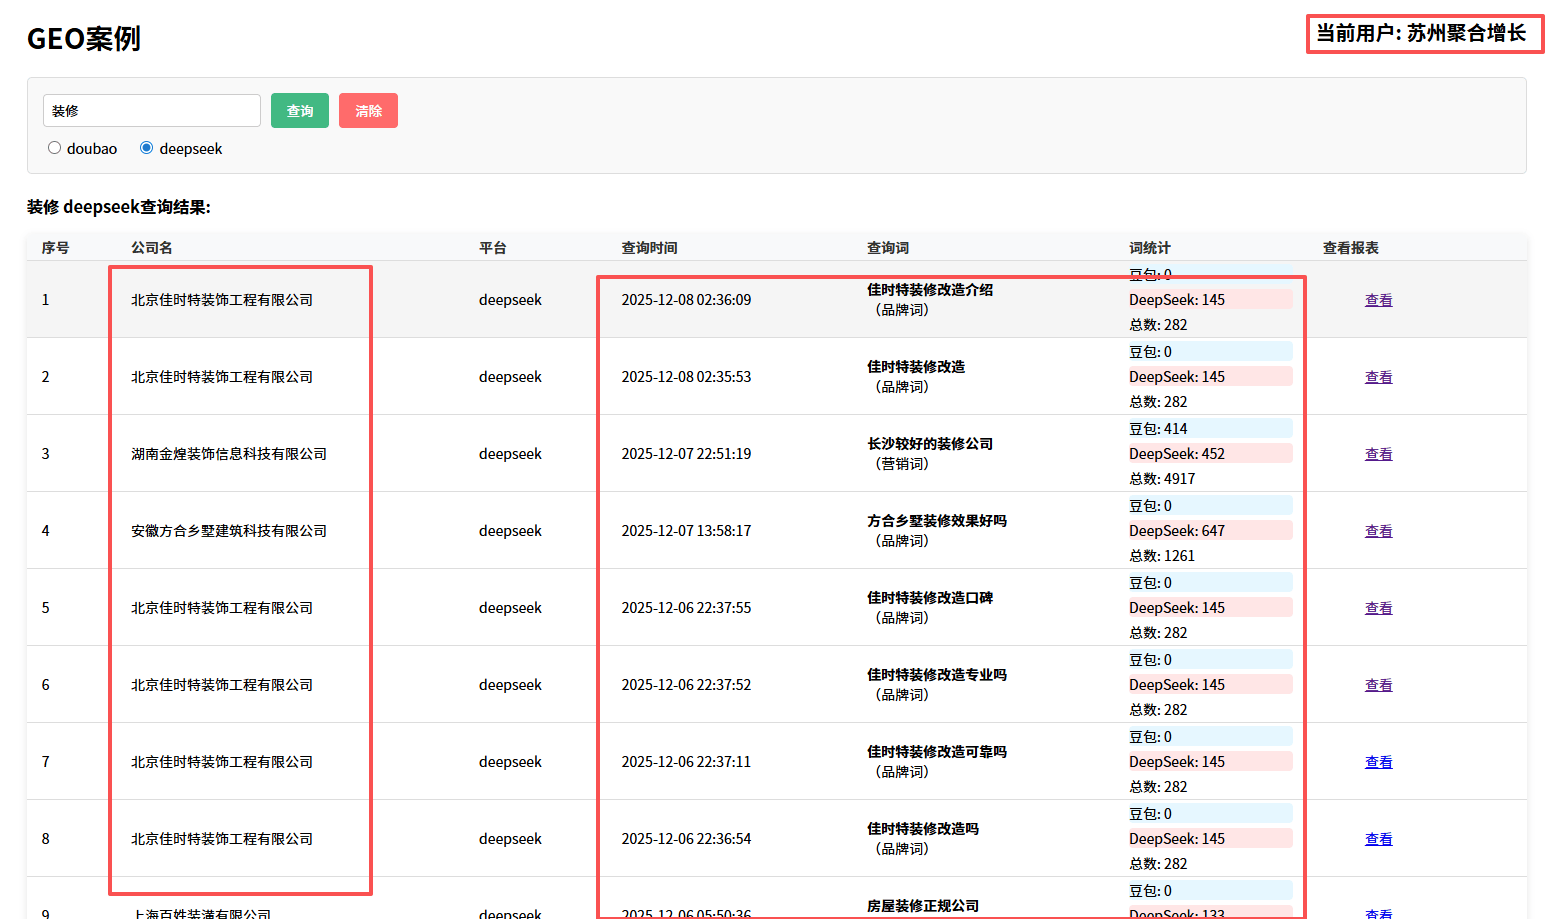Click company 安徽方合乡墅建筑科技有限公司
Image resolution: width=1551 pixels, height=919 pixels.
click(x=229, y=531)
